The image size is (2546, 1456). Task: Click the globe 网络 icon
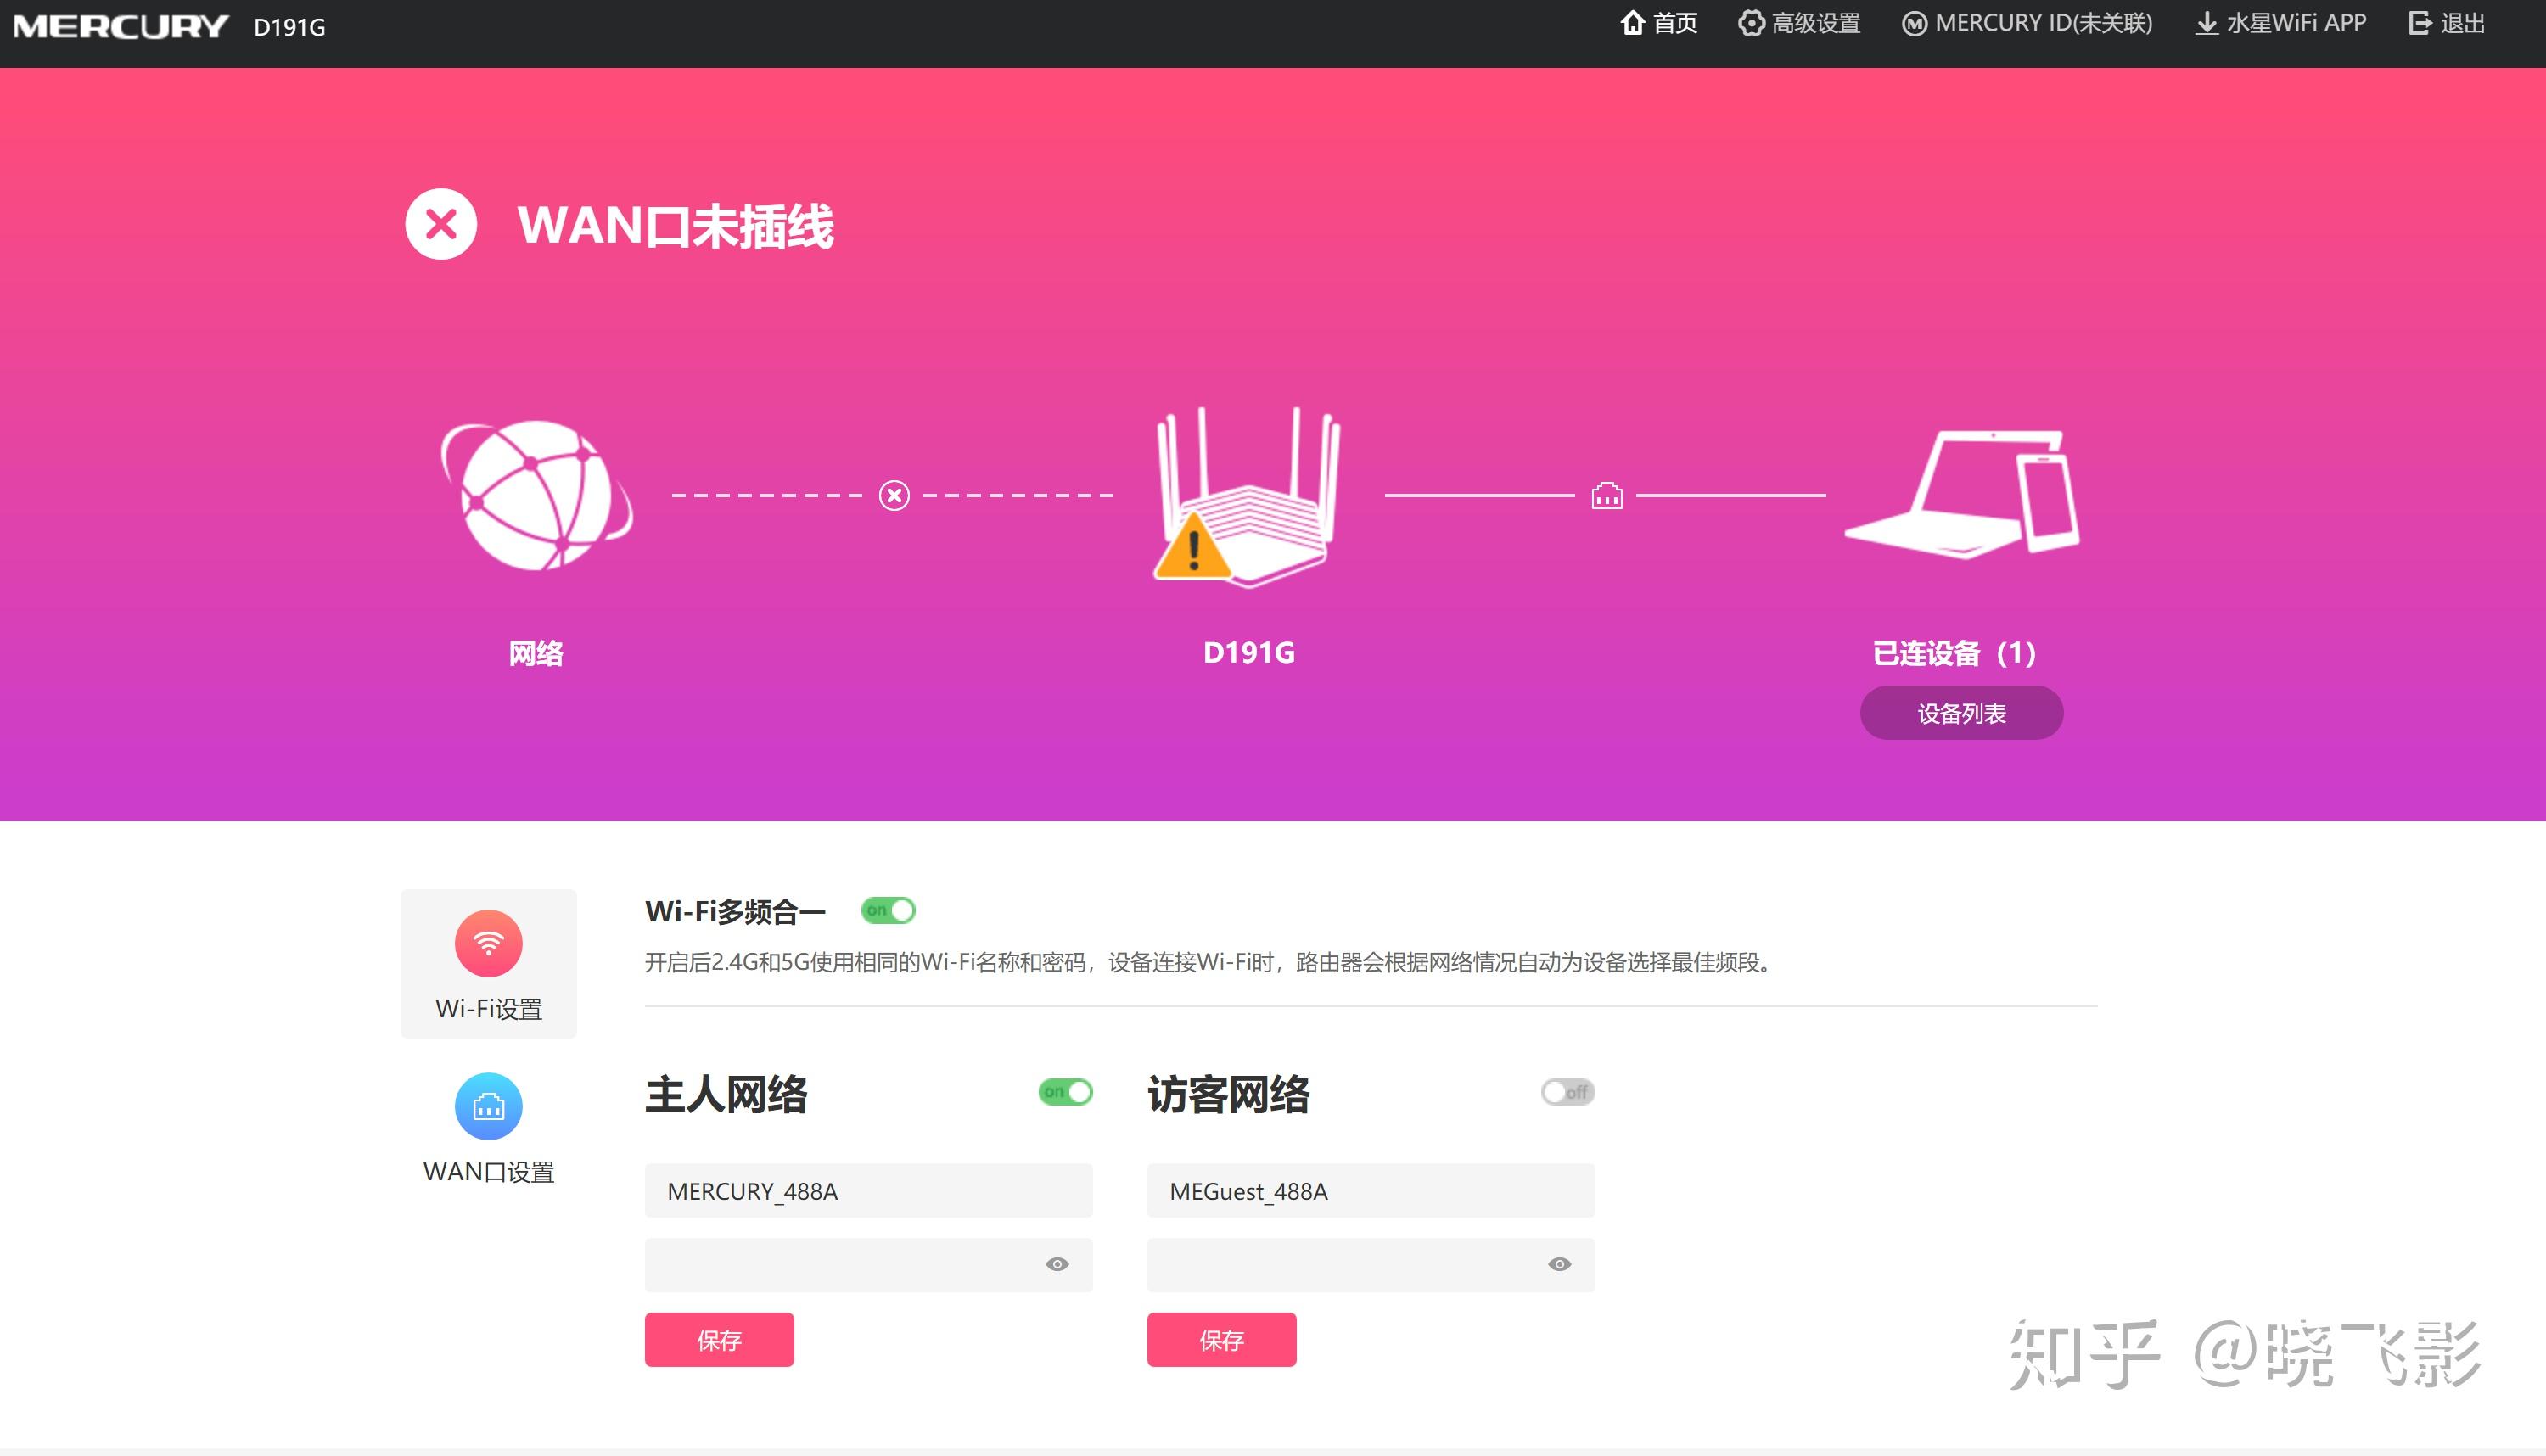point(537,495)
